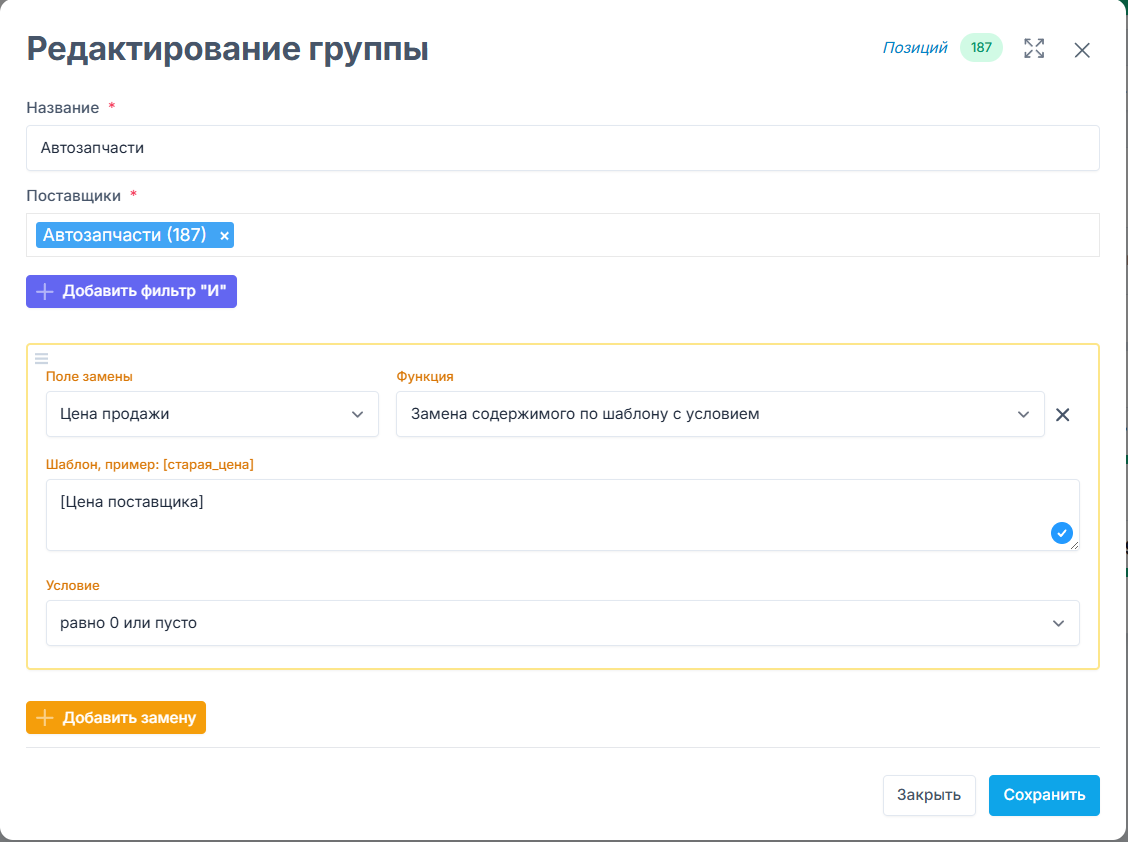Open the Функция dropdown list
1128x842 pixels.
(720, 414)
